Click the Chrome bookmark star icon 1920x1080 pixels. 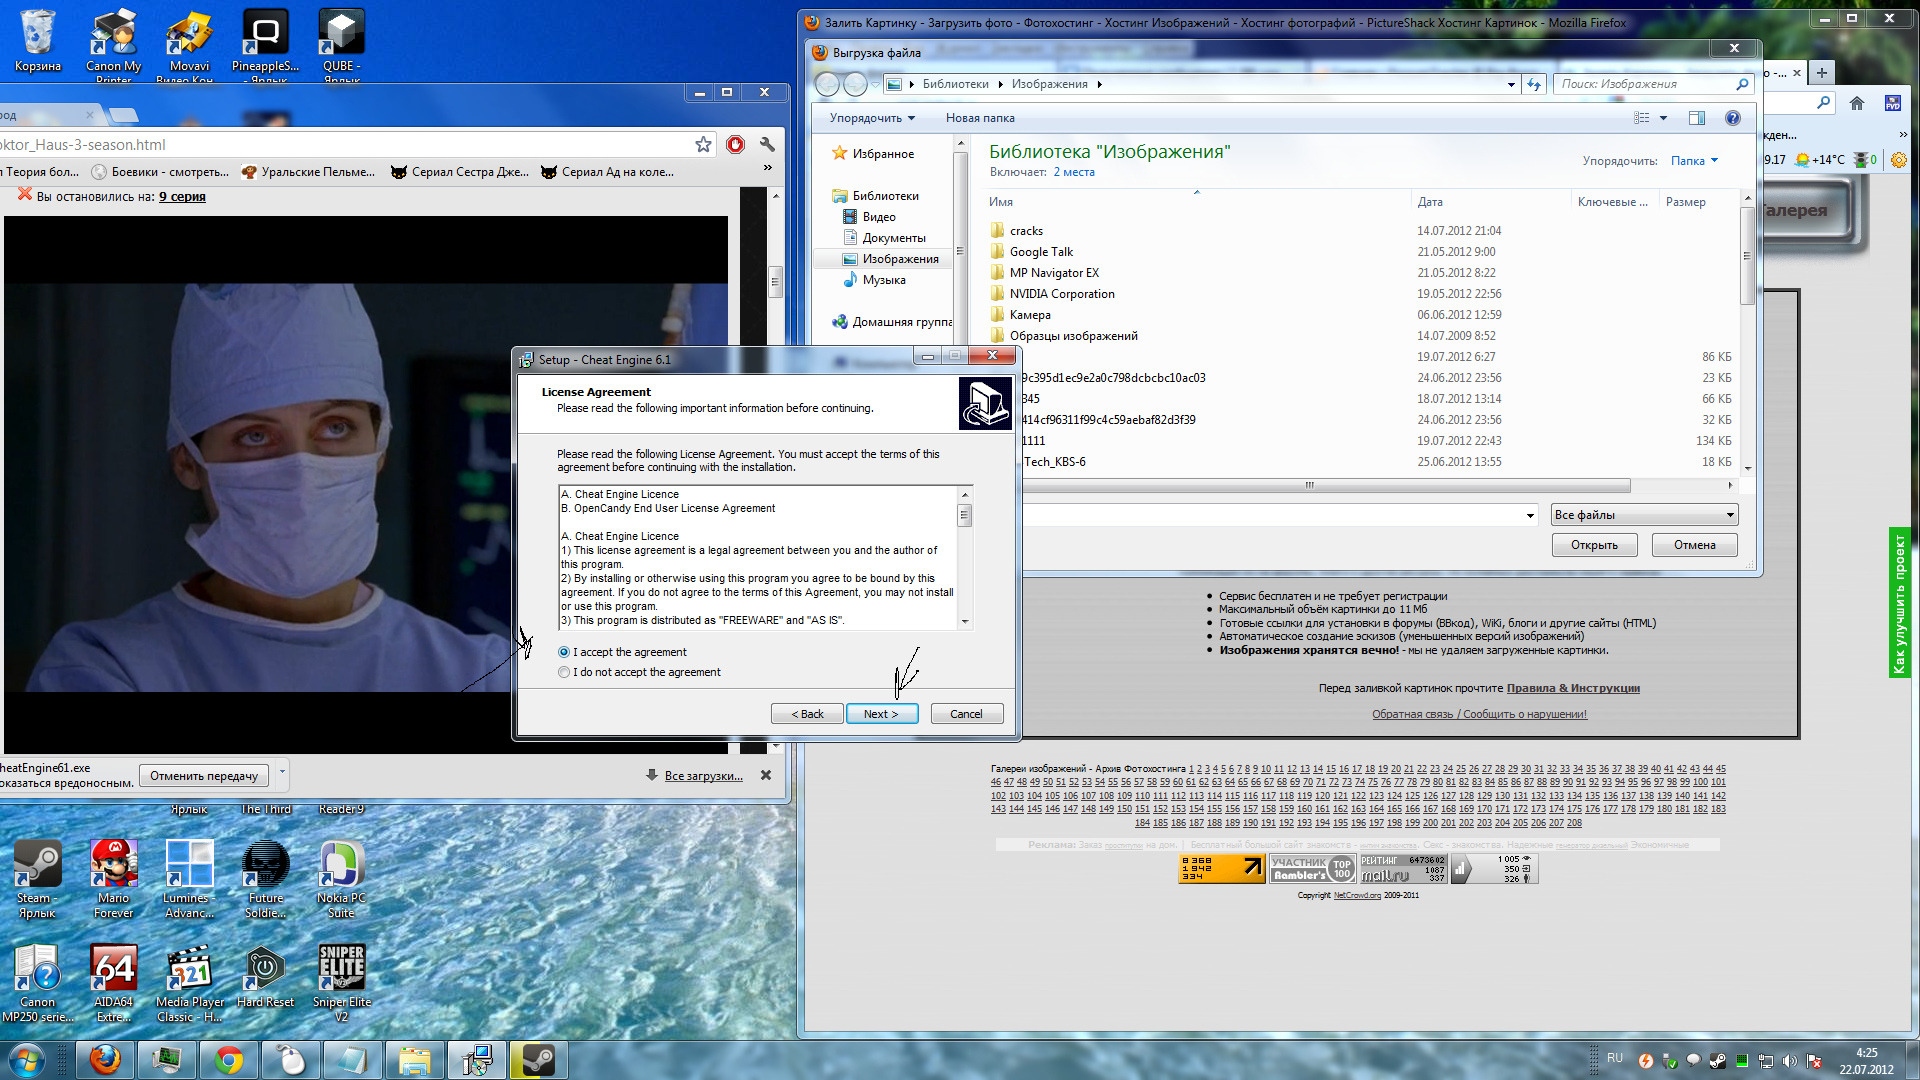tap(703, 145)
